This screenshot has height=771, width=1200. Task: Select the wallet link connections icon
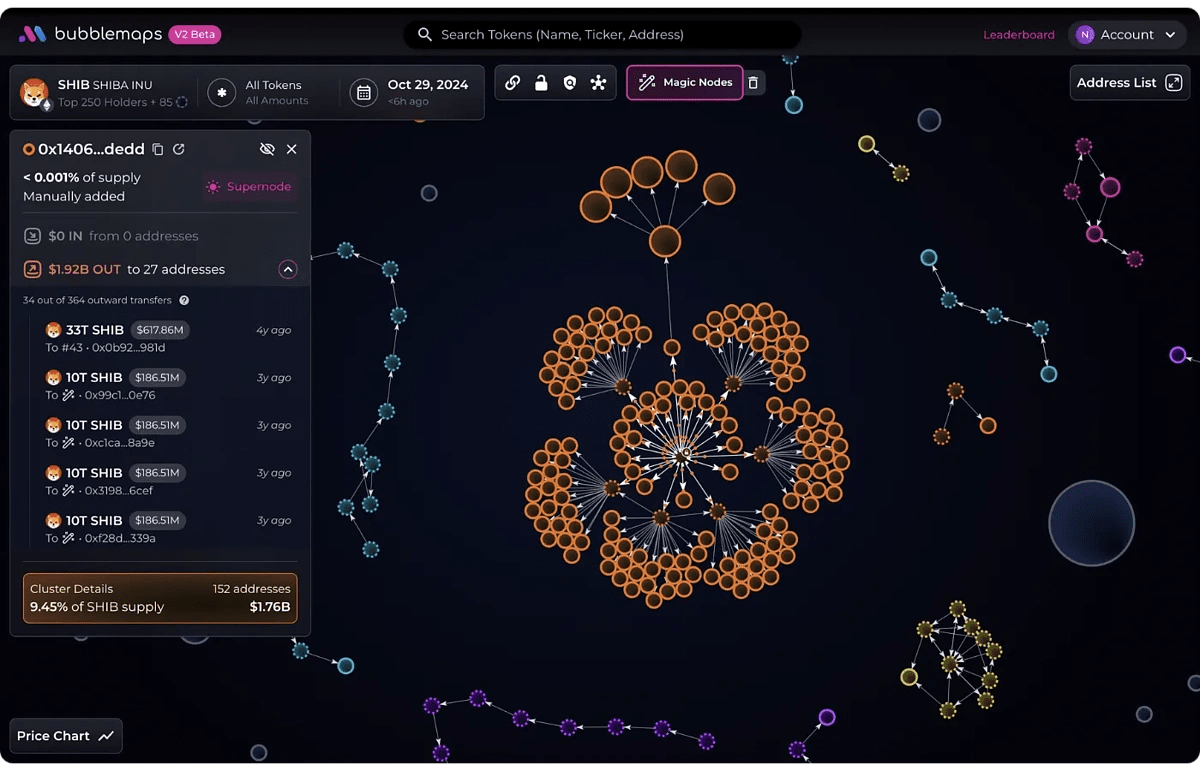click(513, 83)
